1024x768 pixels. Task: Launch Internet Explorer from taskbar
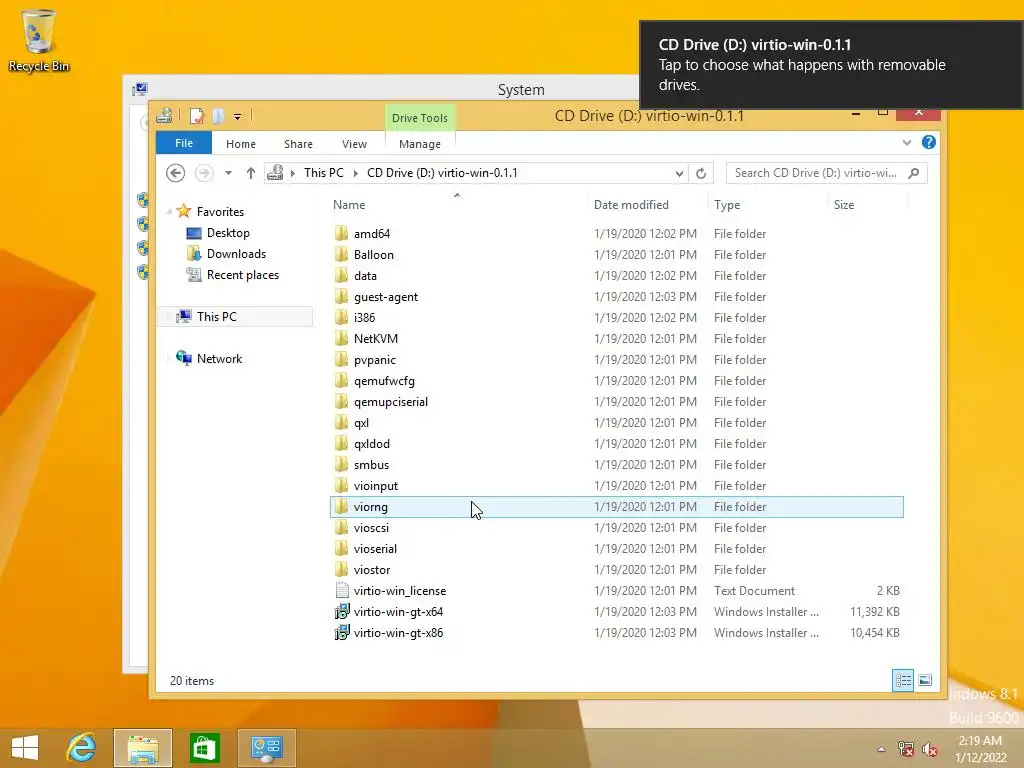82,748
